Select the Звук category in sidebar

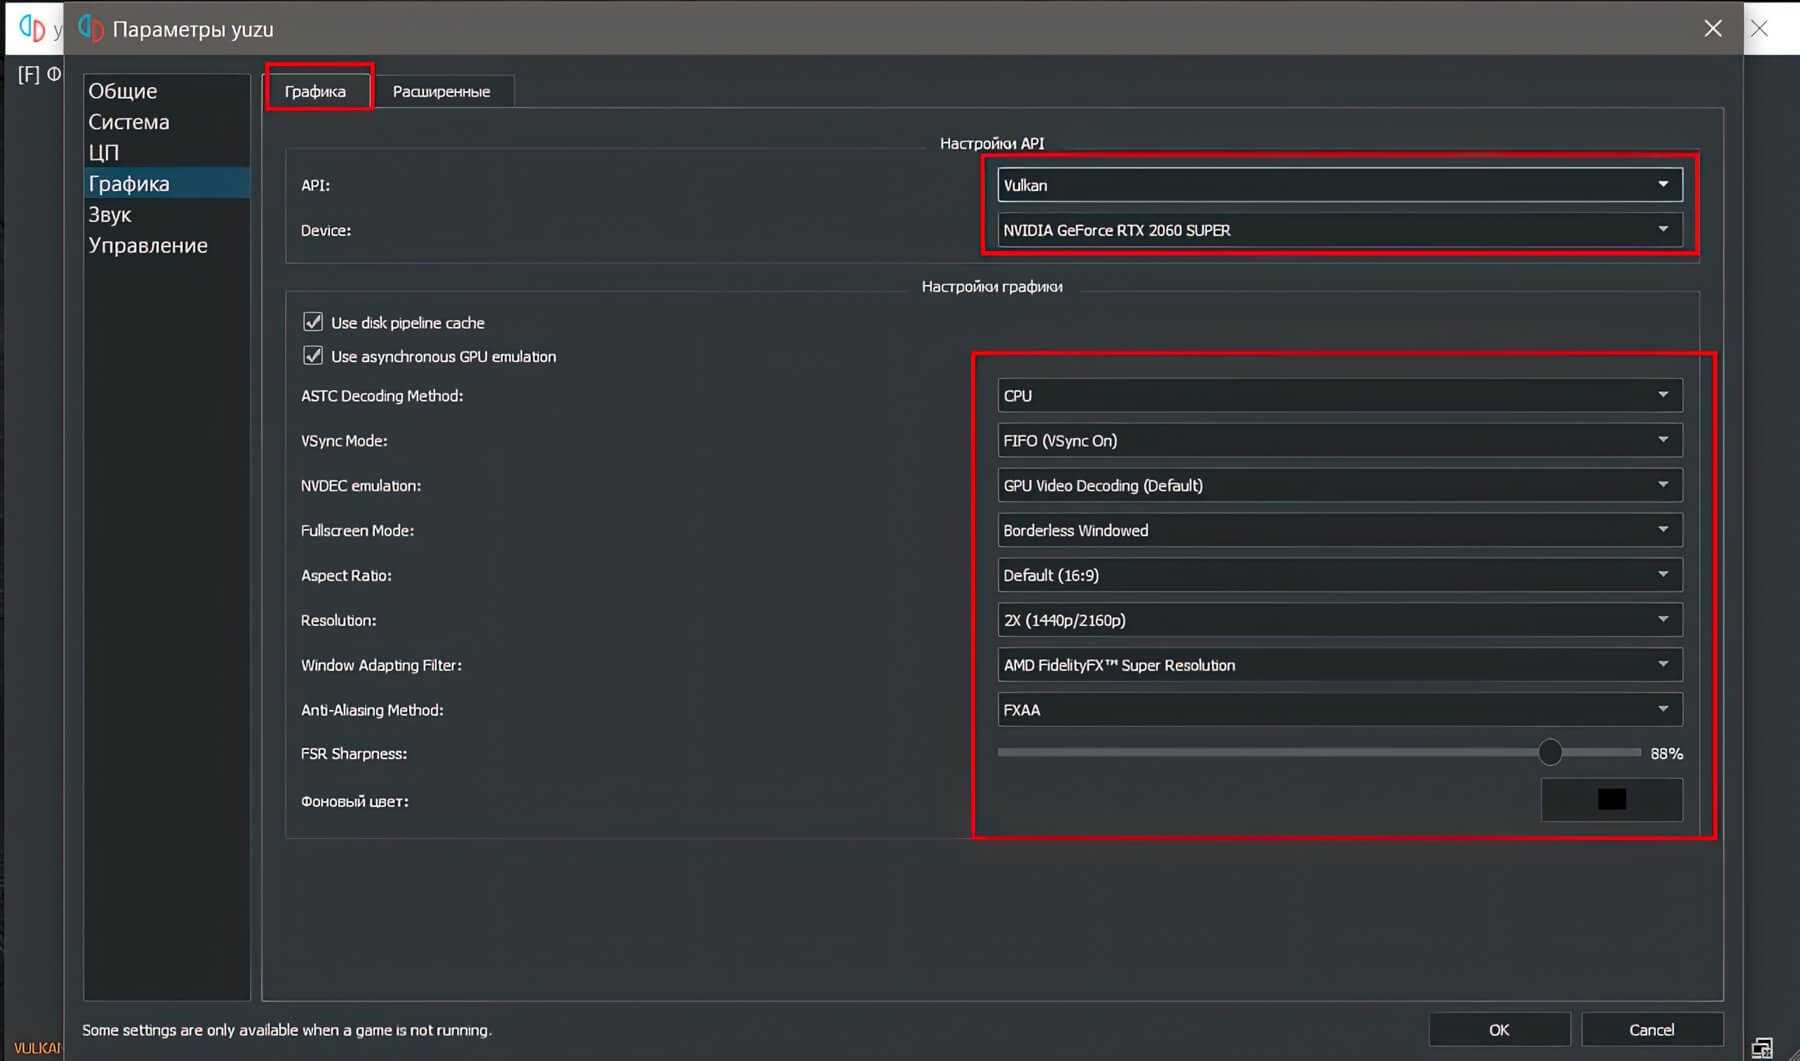pos(110,214)
